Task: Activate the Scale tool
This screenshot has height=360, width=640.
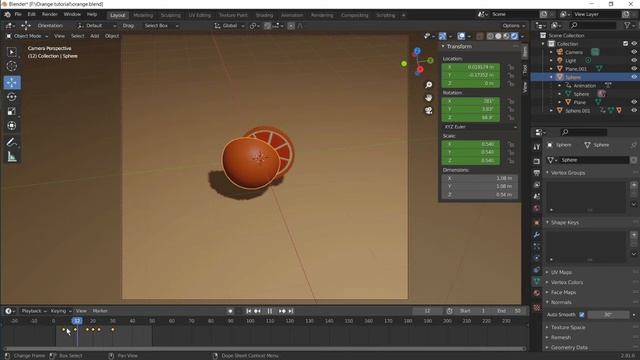Action: [11, 111]
